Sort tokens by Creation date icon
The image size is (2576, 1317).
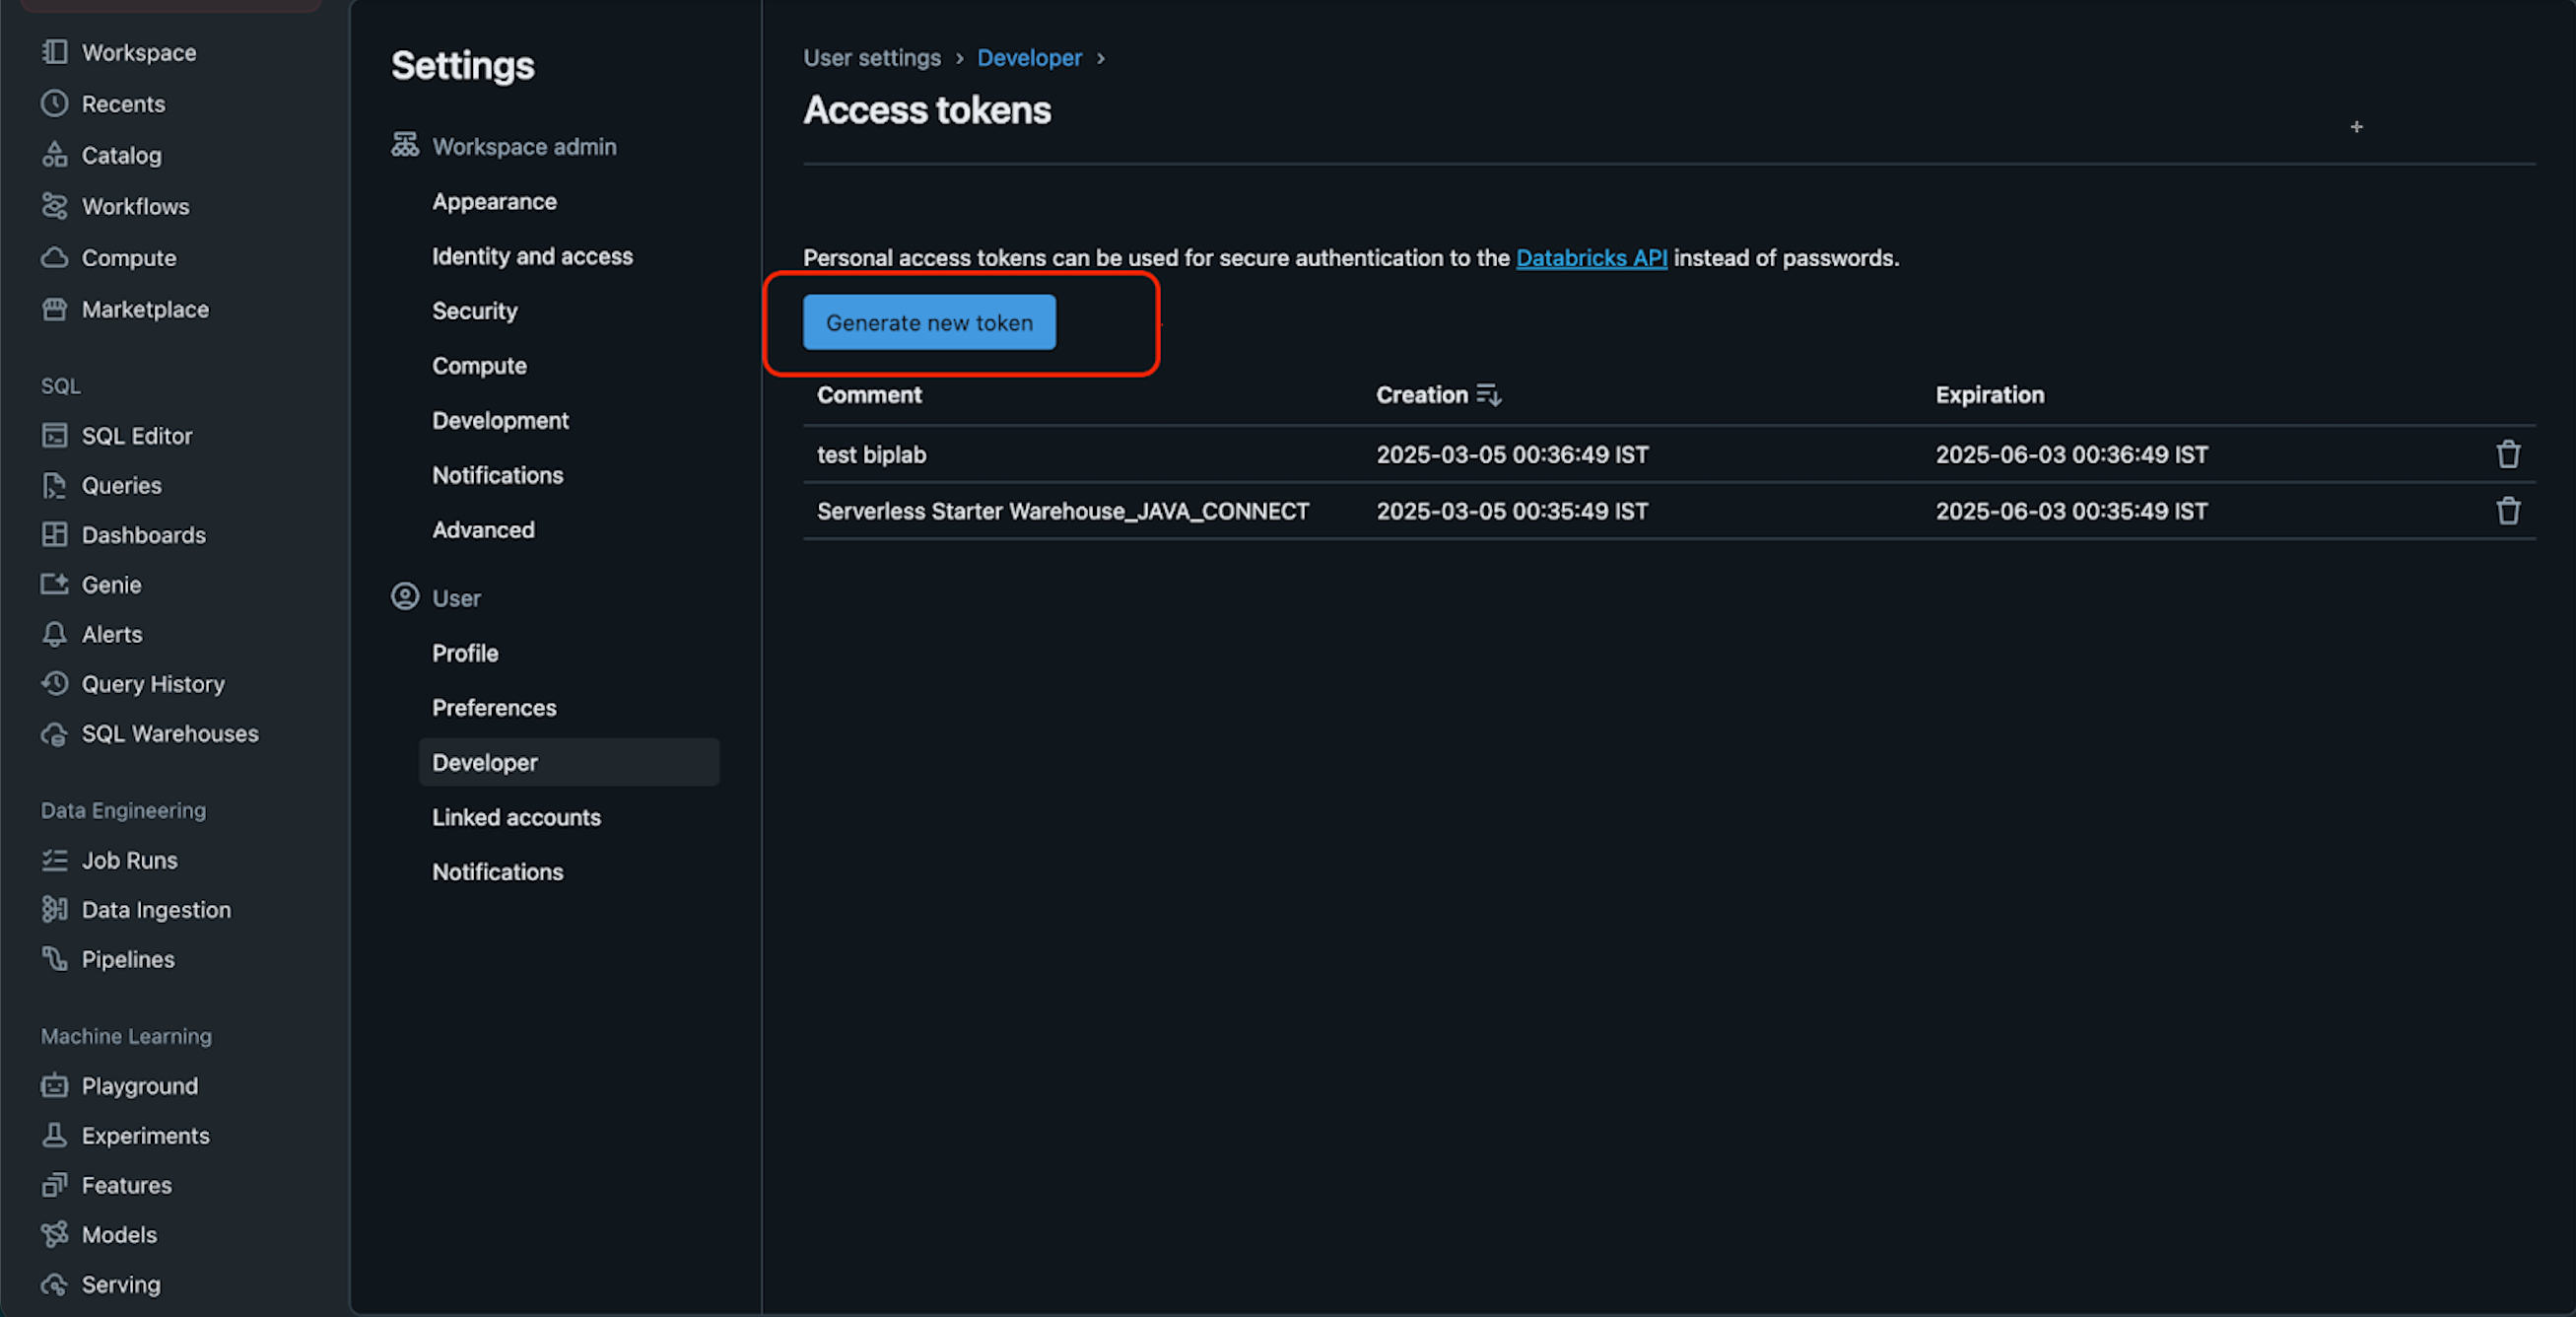point(1489,395)
